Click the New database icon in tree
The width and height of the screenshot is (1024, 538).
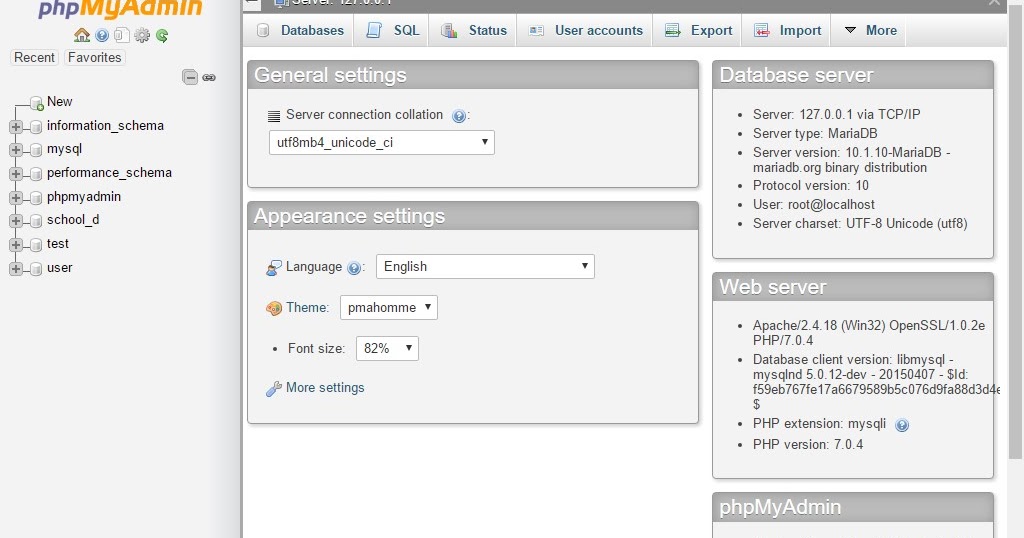click(x=37, y=103)
